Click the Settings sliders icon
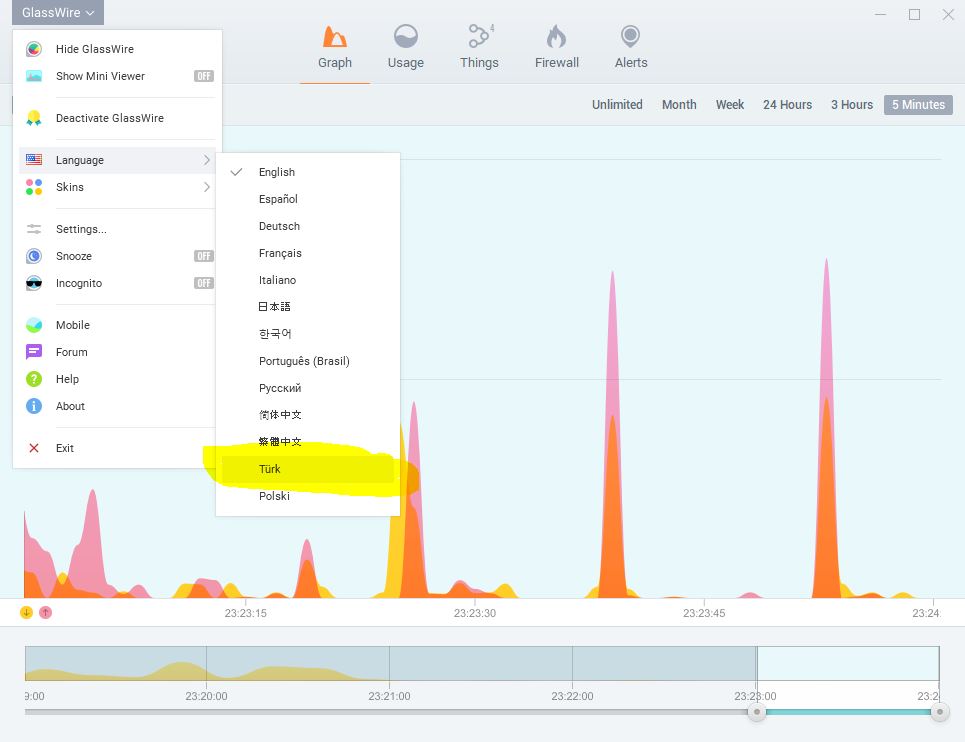This screenshot has height=742, width=965. point(34,229)
